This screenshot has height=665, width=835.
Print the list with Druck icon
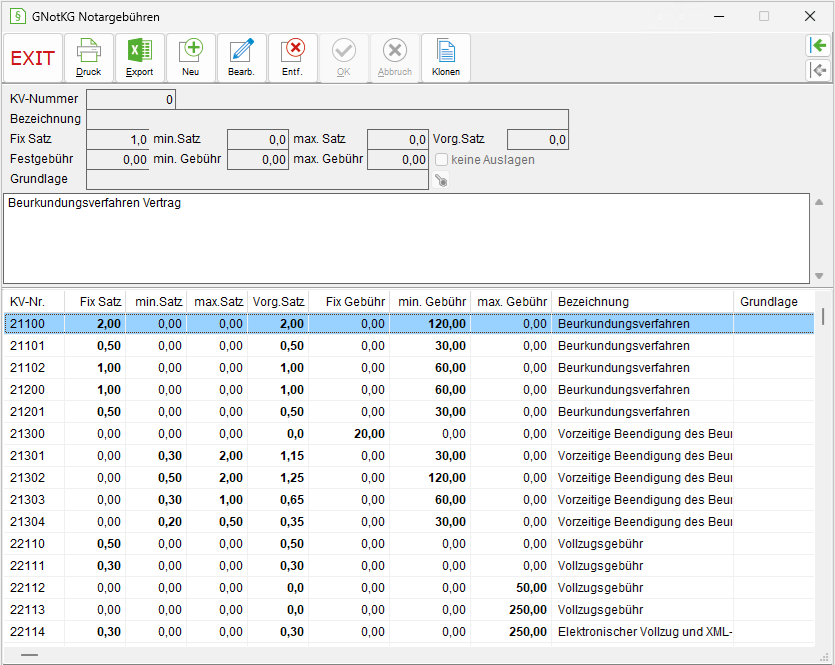tap(88, 58)
